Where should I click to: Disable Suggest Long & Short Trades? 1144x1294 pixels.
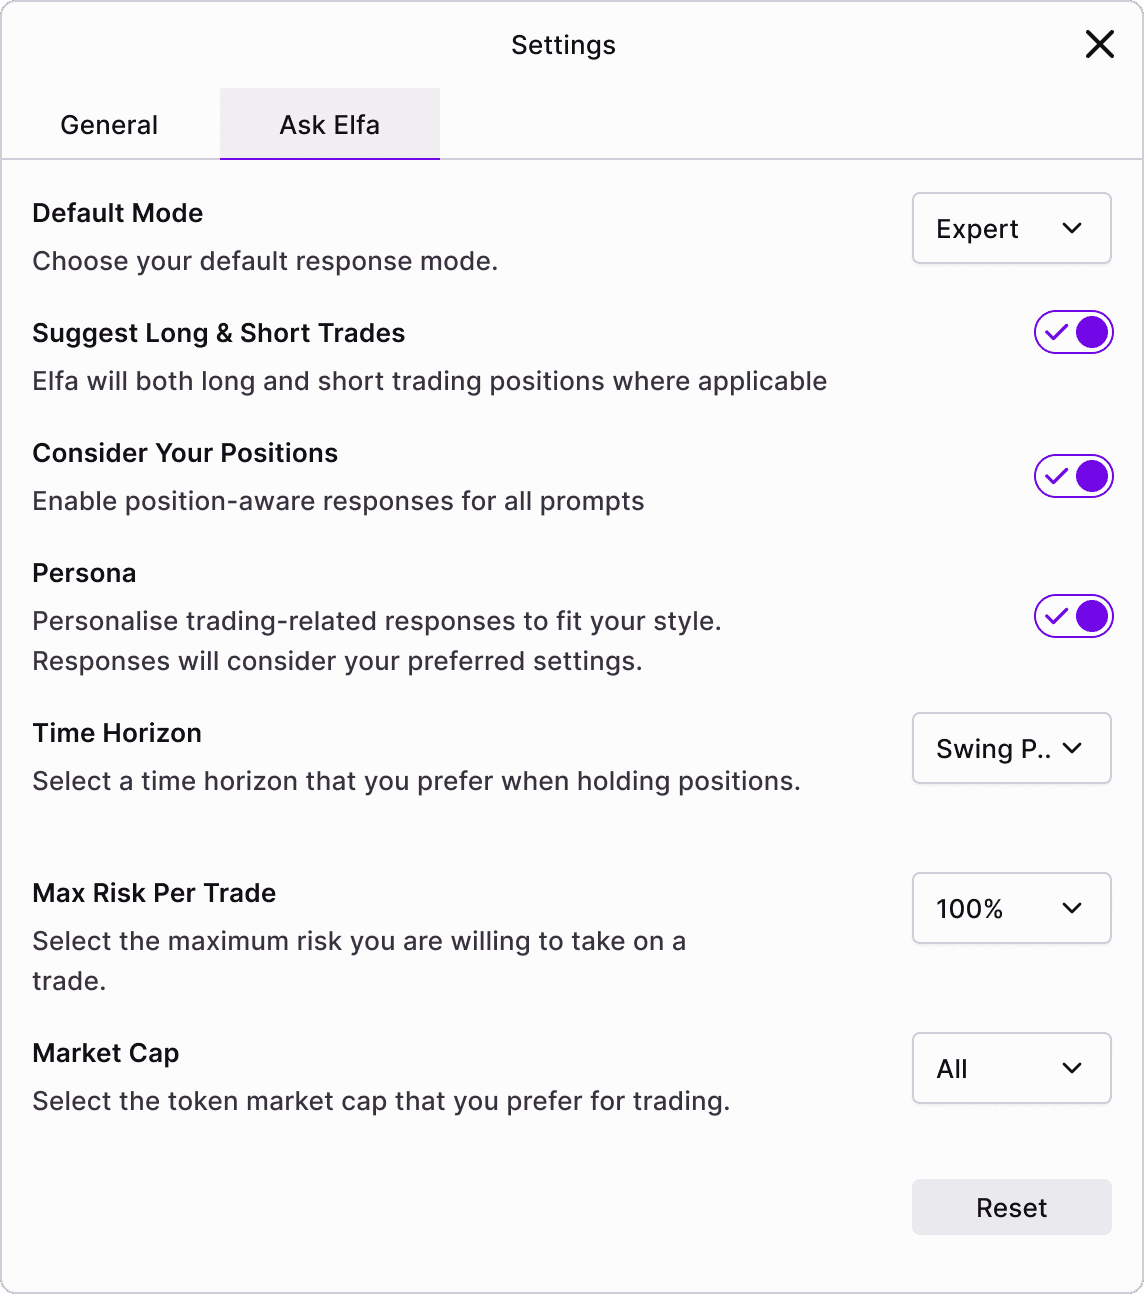point(1073,333)
